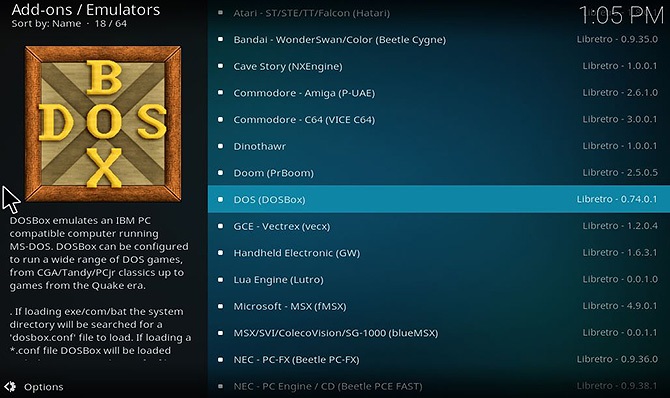Click Libretro - 2.5.0.5 version text
The image size is (670, 398).
click(620, 172)
